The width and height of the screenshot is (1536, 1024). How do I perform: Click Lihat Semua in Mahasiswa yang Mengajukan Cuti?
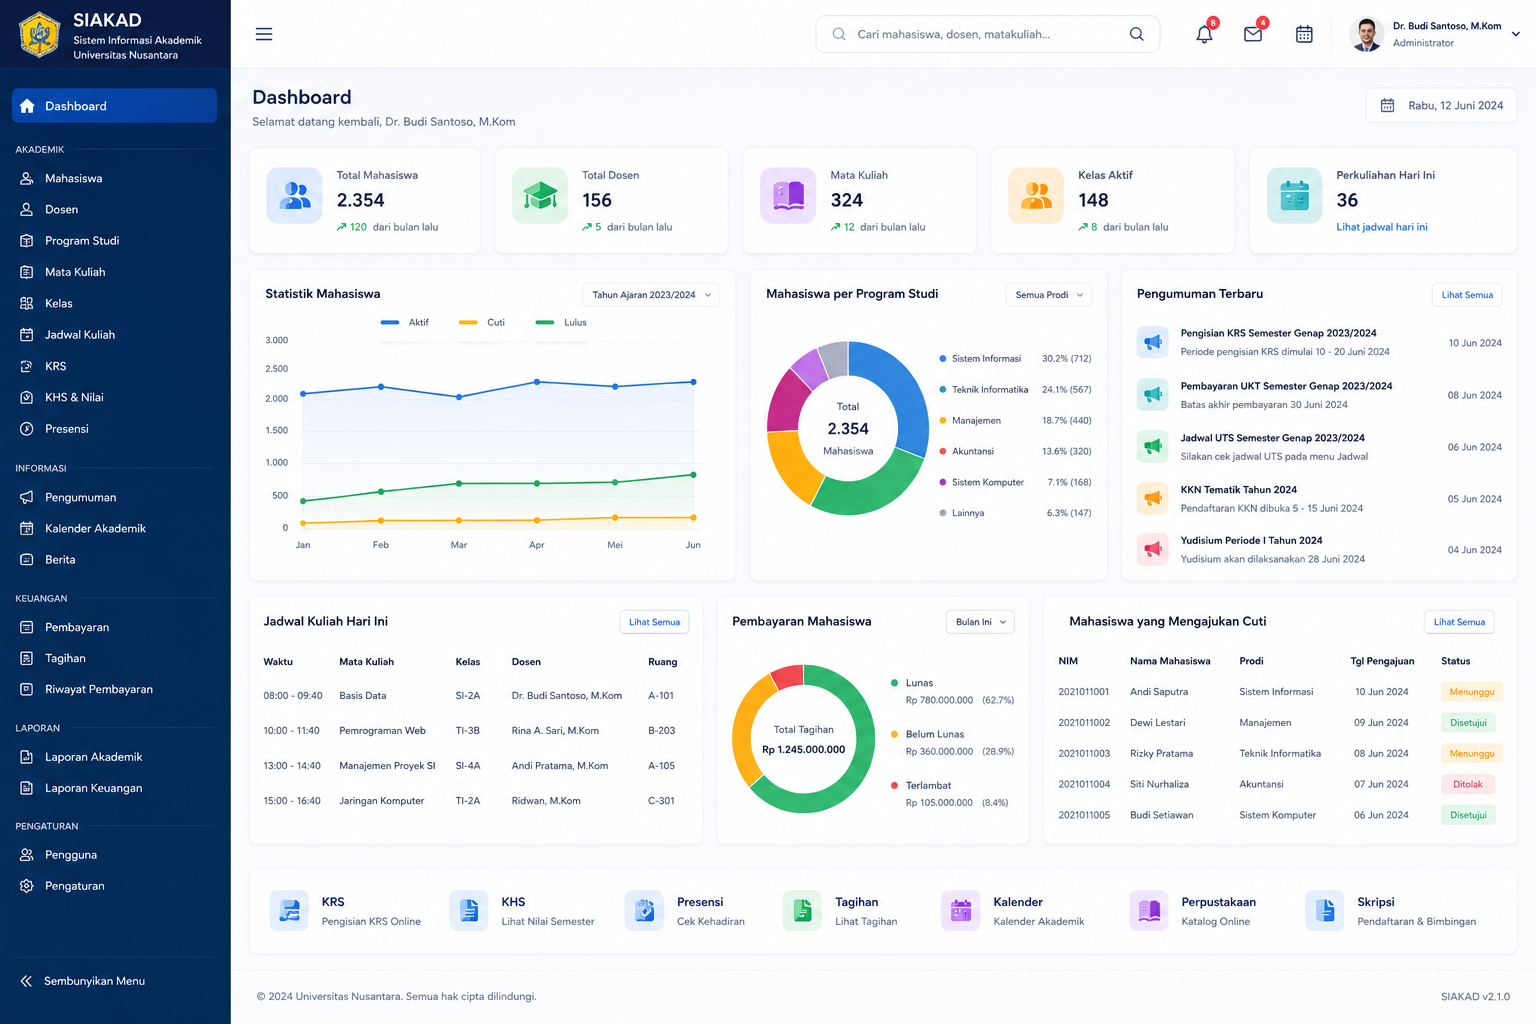[x=1459, y=622]
